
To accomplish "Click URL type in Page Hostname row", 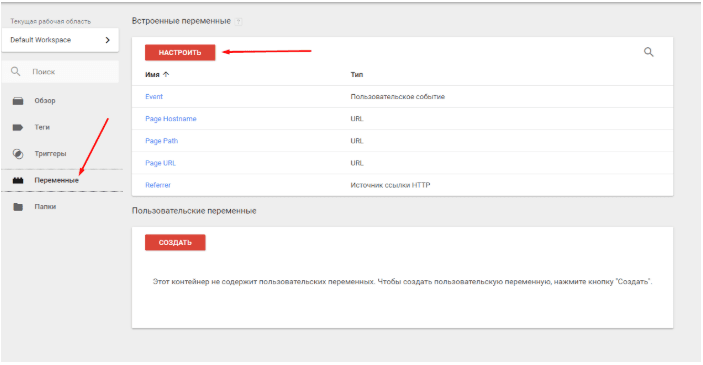I will [x=357, y=119].
